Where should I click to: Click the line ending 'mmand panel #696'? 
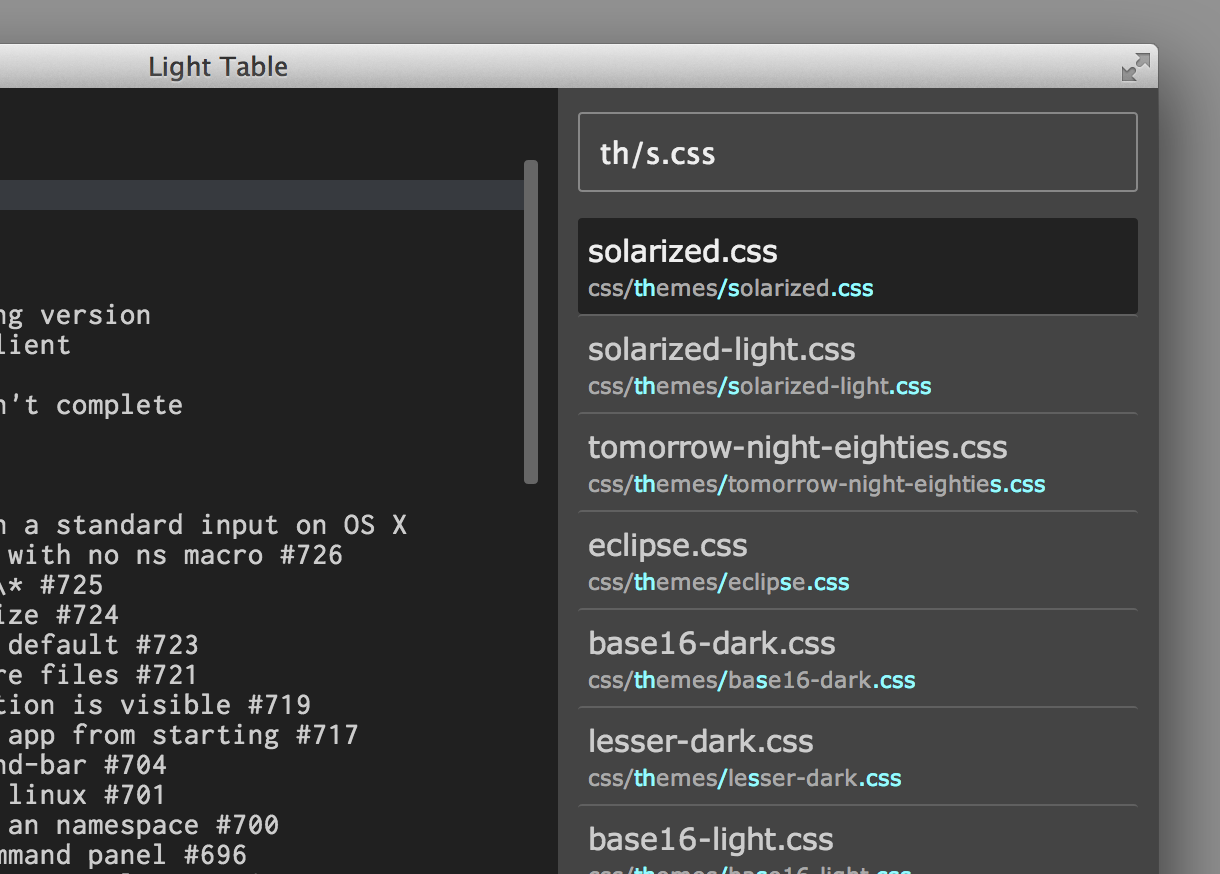[123, 855]
